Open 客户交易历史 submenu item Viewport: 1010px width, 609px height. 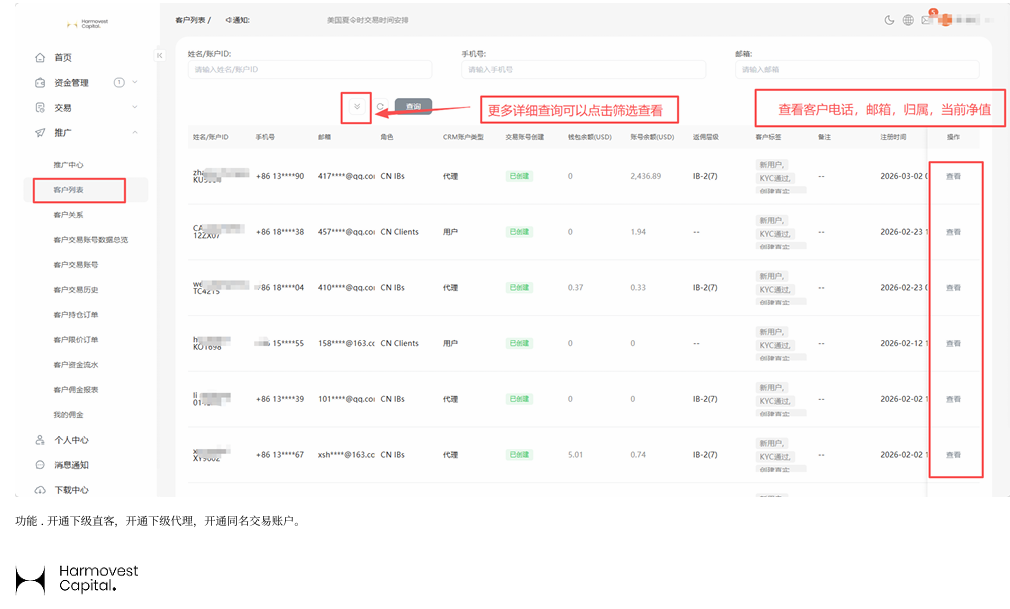tap(76, 290)
